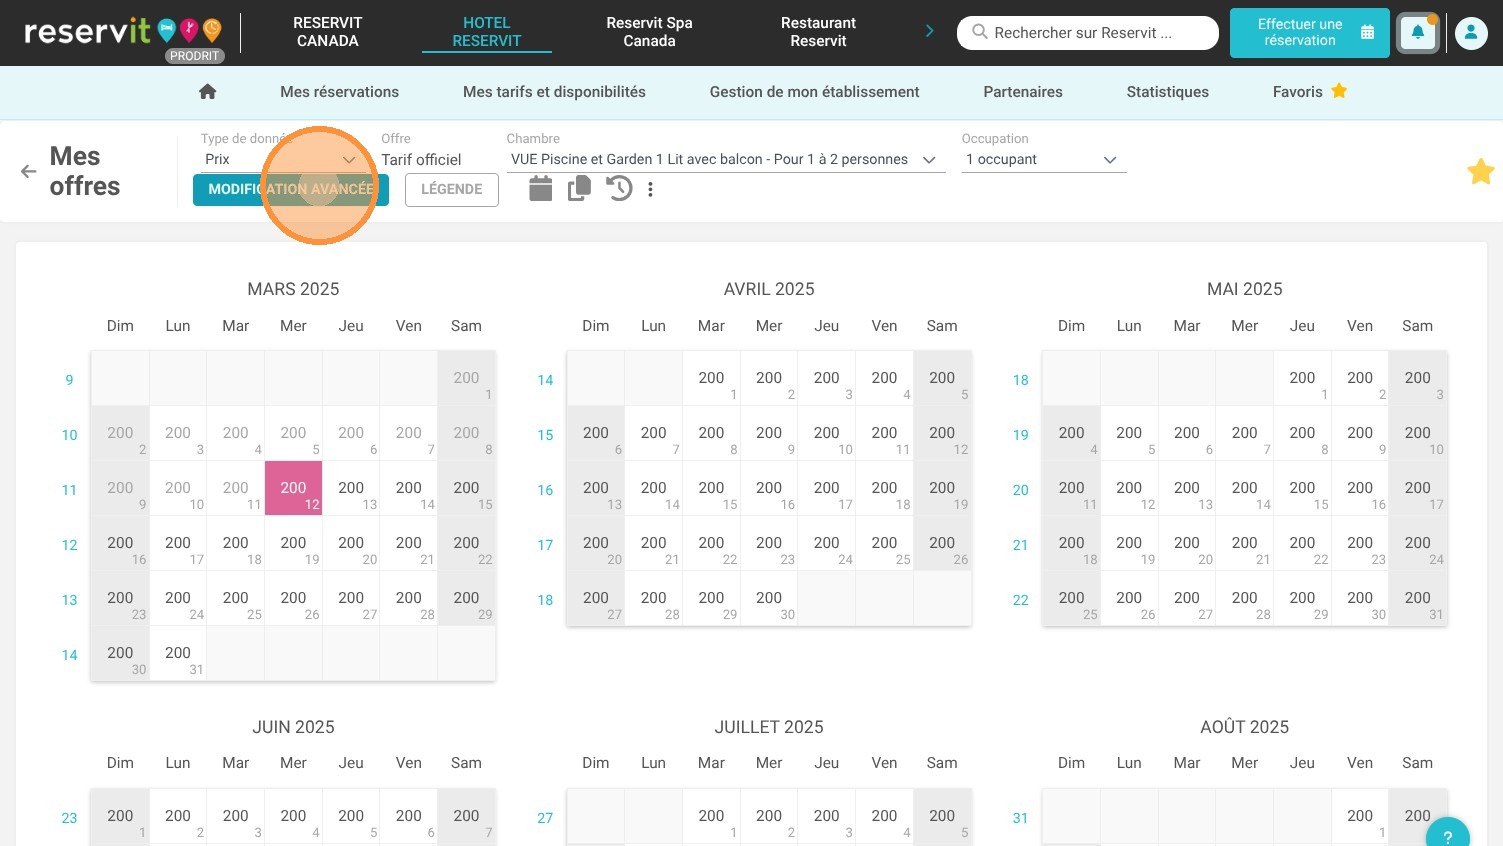1503x846 pixels.
Task: Click the MARS 2025 month title
Action: click(x=293, y=289)
